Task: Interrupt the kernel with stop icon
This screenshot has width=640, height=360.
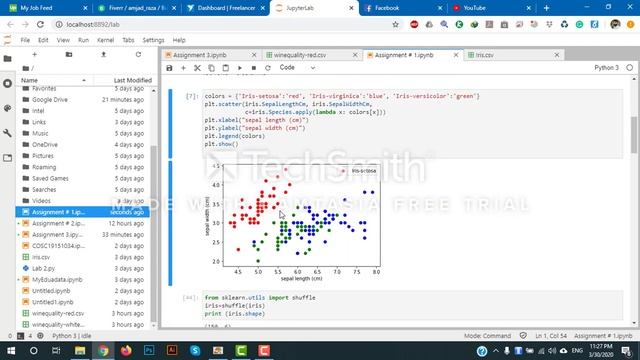Action: 254,68
